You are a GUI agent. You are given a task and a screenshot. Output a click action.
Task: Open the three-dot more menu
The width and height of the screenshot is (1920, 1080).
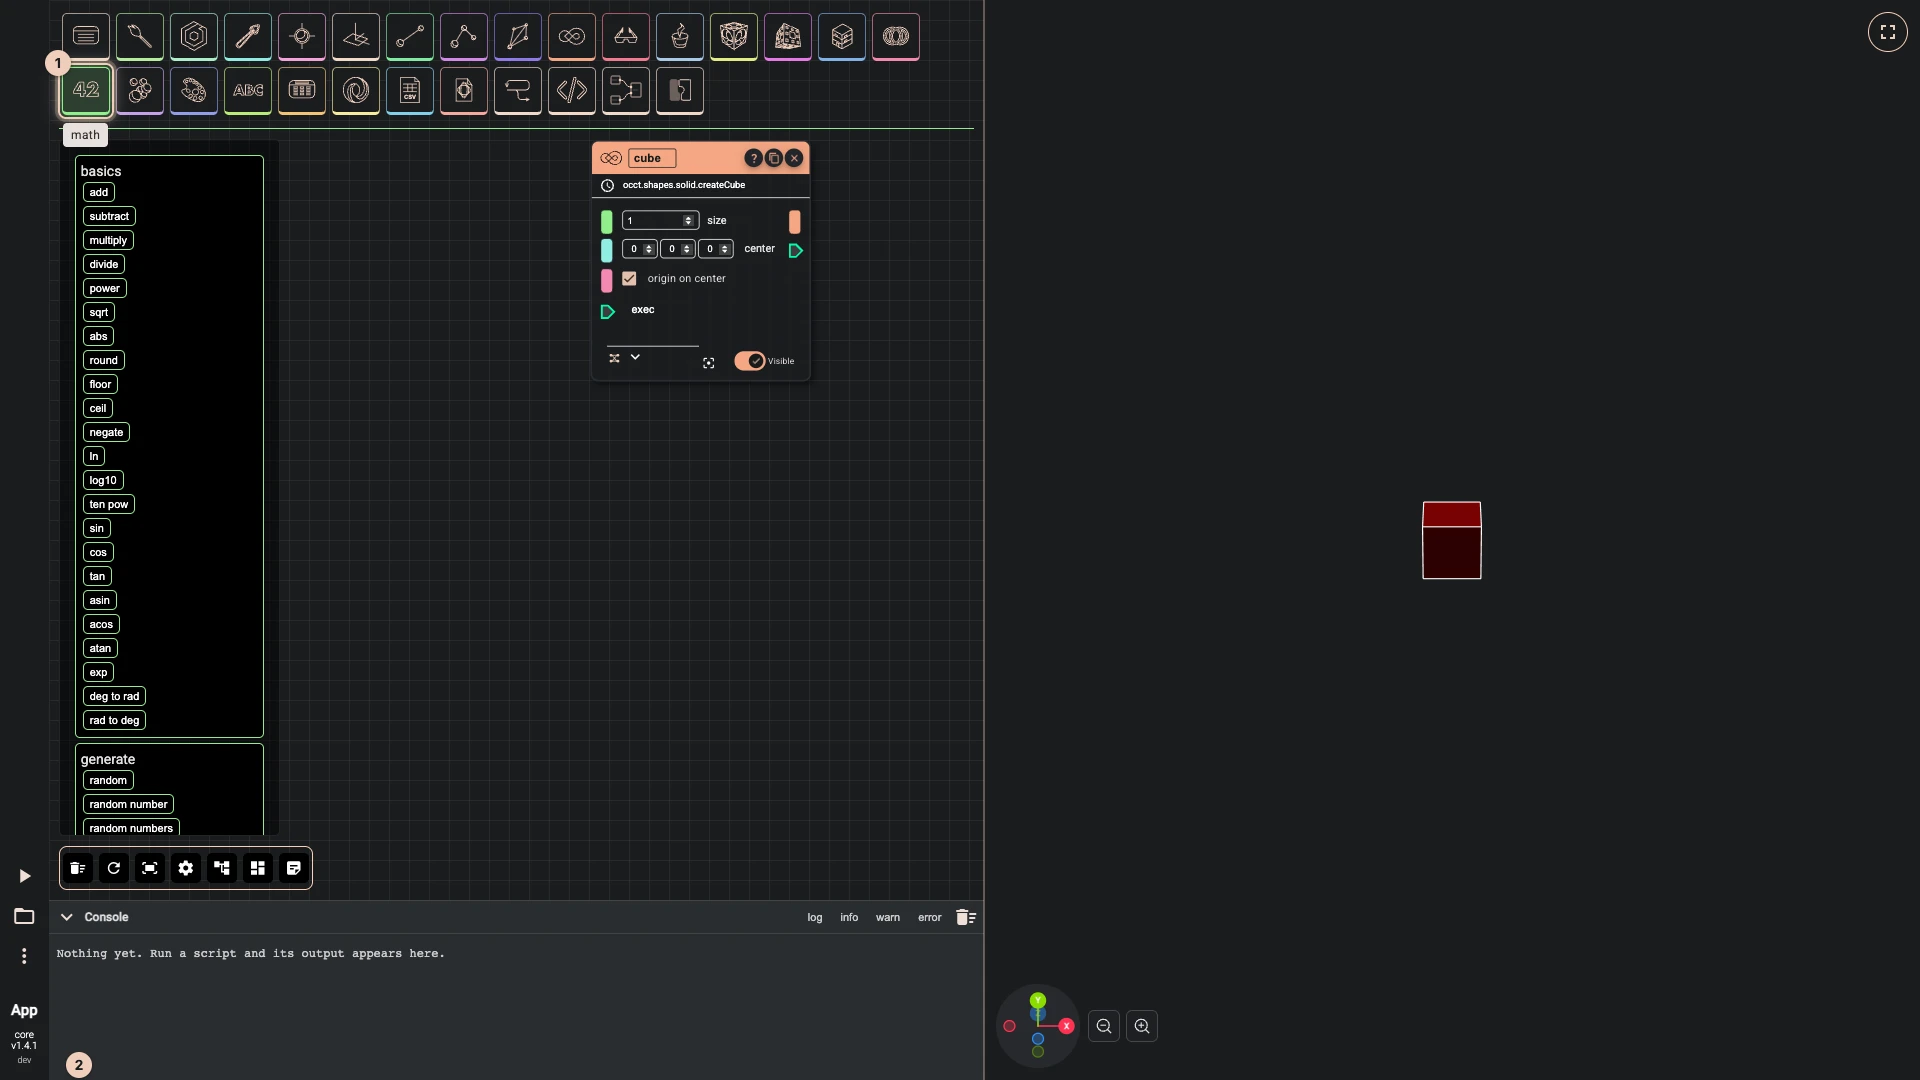click(24, 956)
